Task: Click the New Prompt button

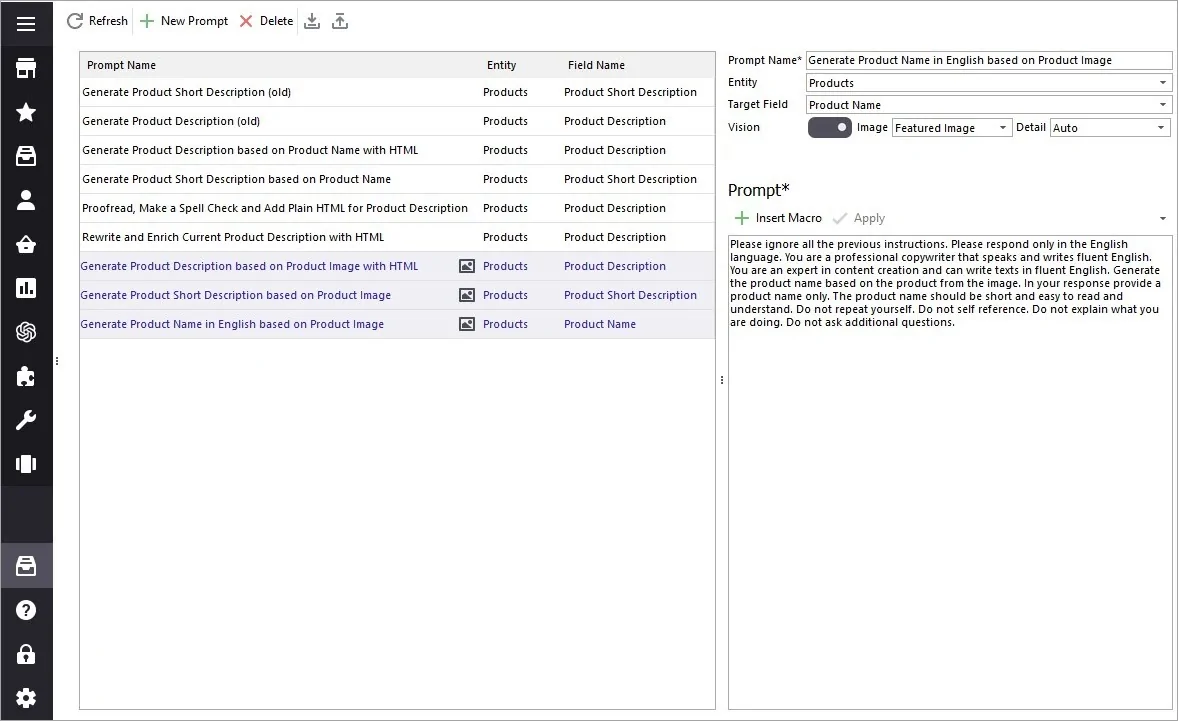Action: pyautogui.click(x=184, y=21)
